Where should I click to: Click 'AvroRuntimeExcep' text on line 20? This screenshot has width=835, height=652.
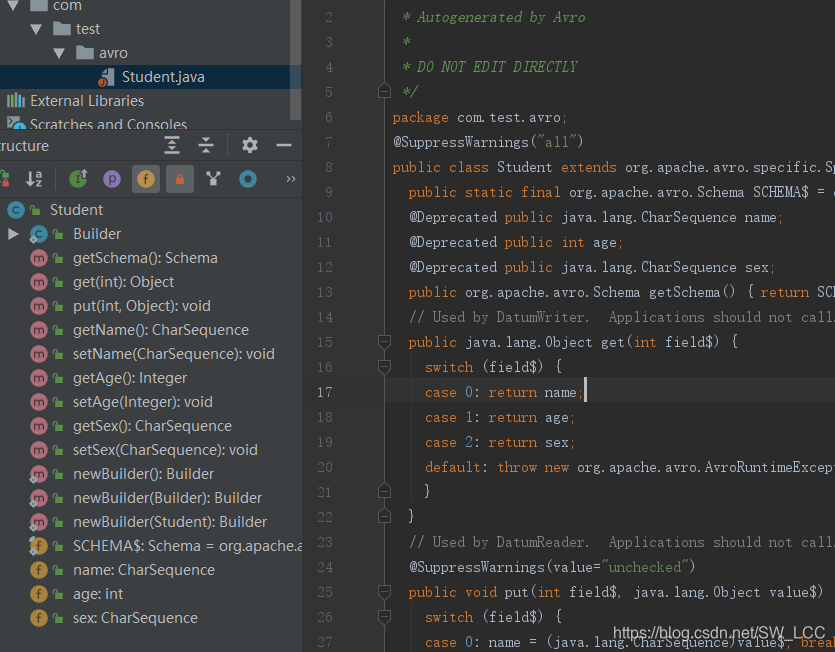point(769,467)
